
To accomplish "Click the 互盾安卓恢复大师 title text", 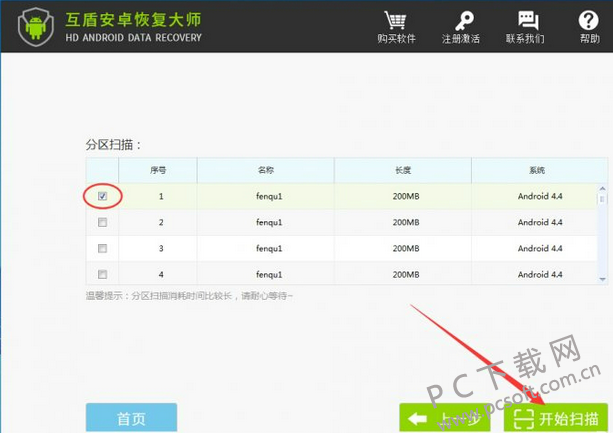I will 133,20.
